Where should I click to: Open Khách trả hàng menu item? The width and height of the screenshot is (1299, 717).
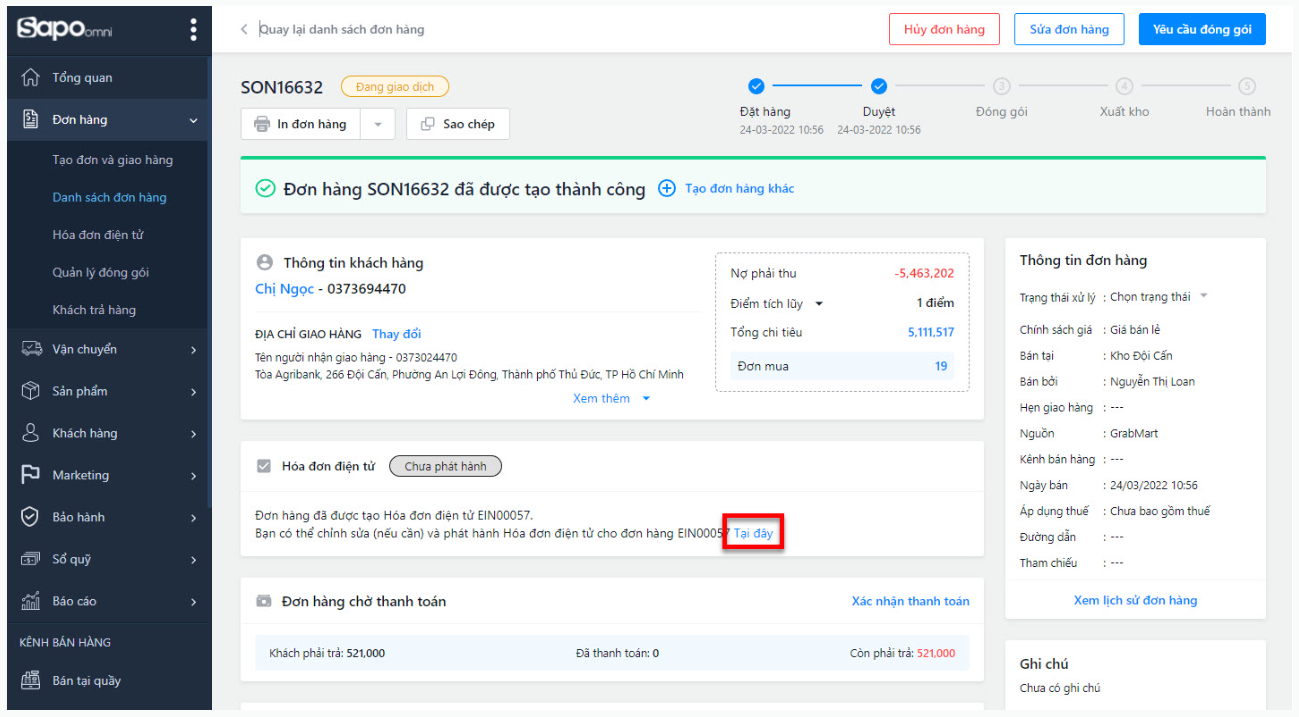(94, 310)
